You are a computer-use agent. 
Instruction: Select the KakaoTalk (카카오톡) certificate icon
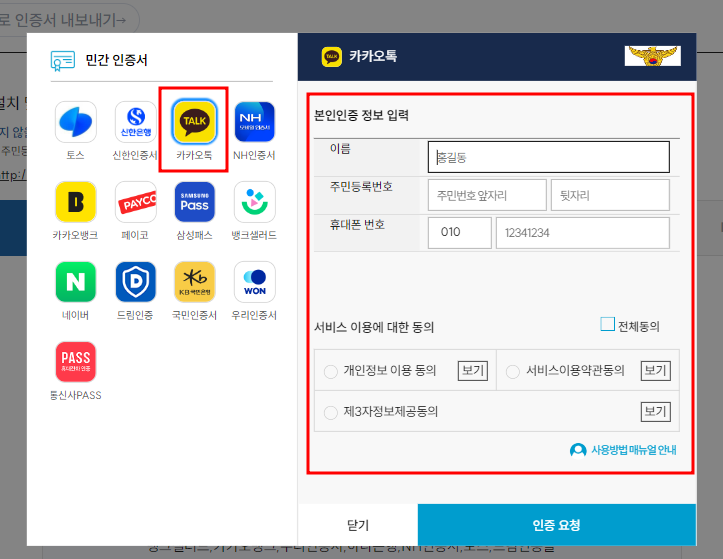tap(194, 122)
